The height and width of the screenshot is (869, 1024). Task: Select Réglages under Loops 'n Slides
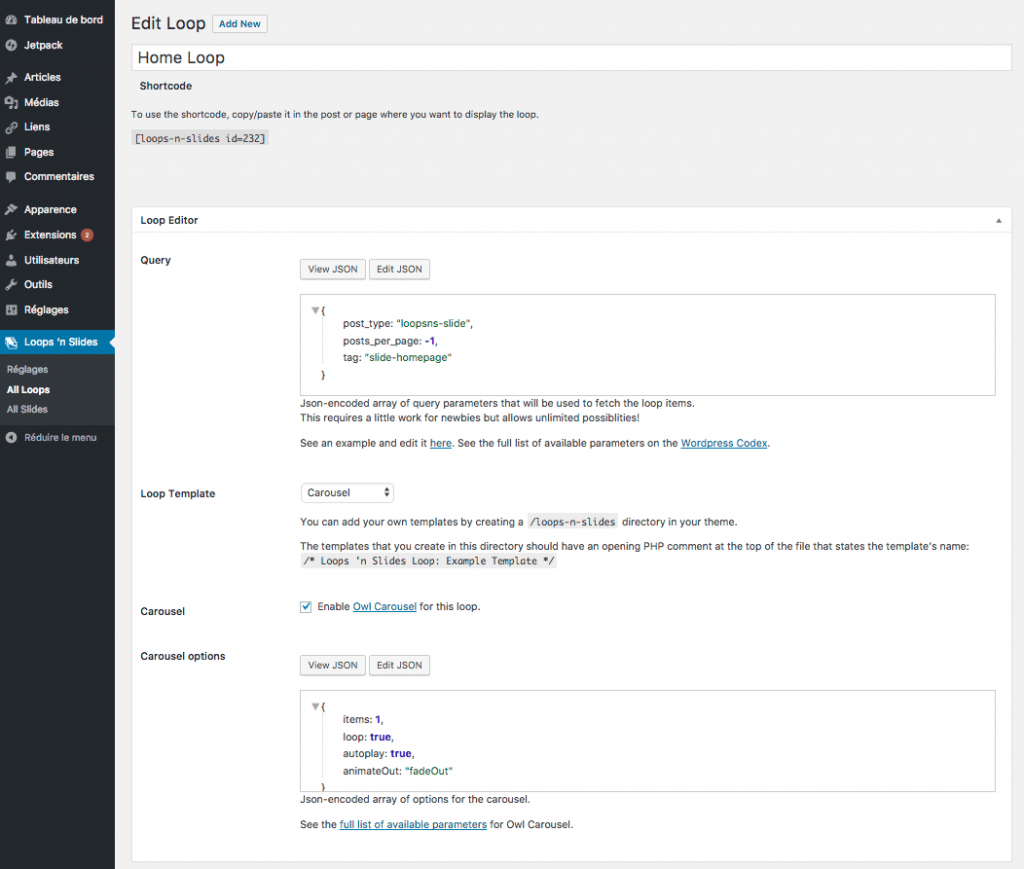(27, 370)
